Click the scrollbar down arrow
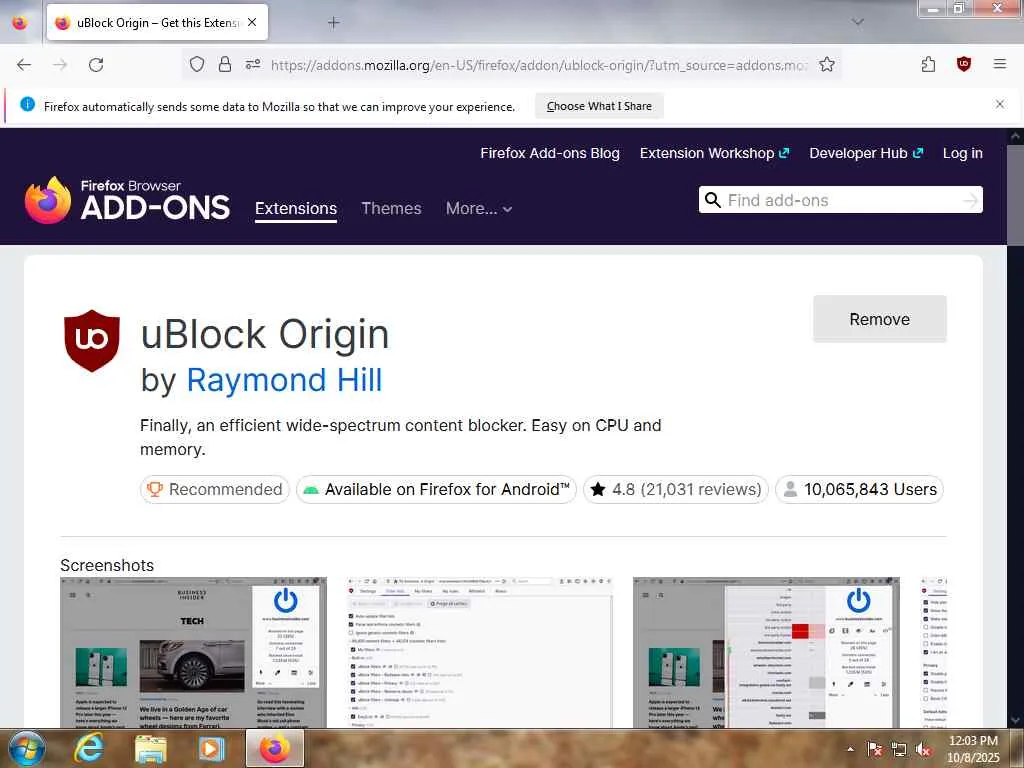 (x=1016, y=720)
